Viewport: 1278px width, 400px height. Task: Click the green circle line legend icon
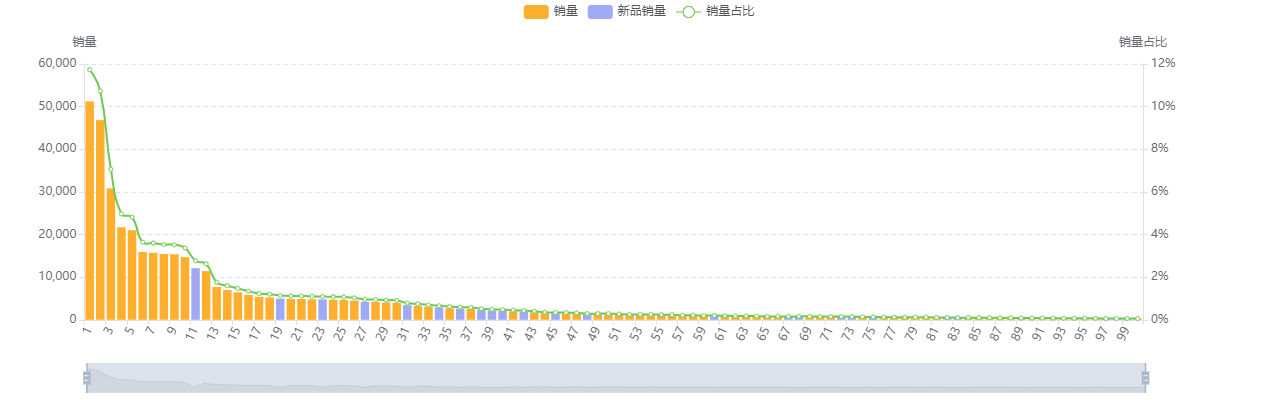689,11
